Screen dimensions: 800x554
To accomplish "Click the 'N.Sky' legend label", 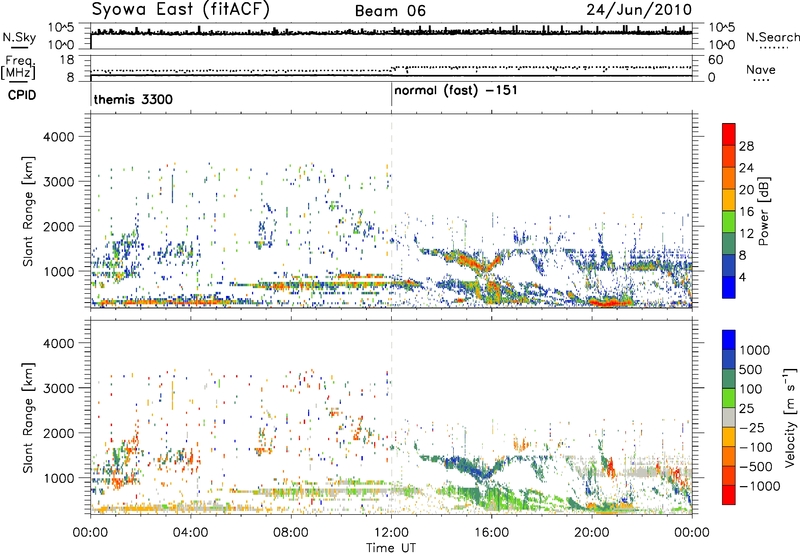I will [x=19, y=37].
